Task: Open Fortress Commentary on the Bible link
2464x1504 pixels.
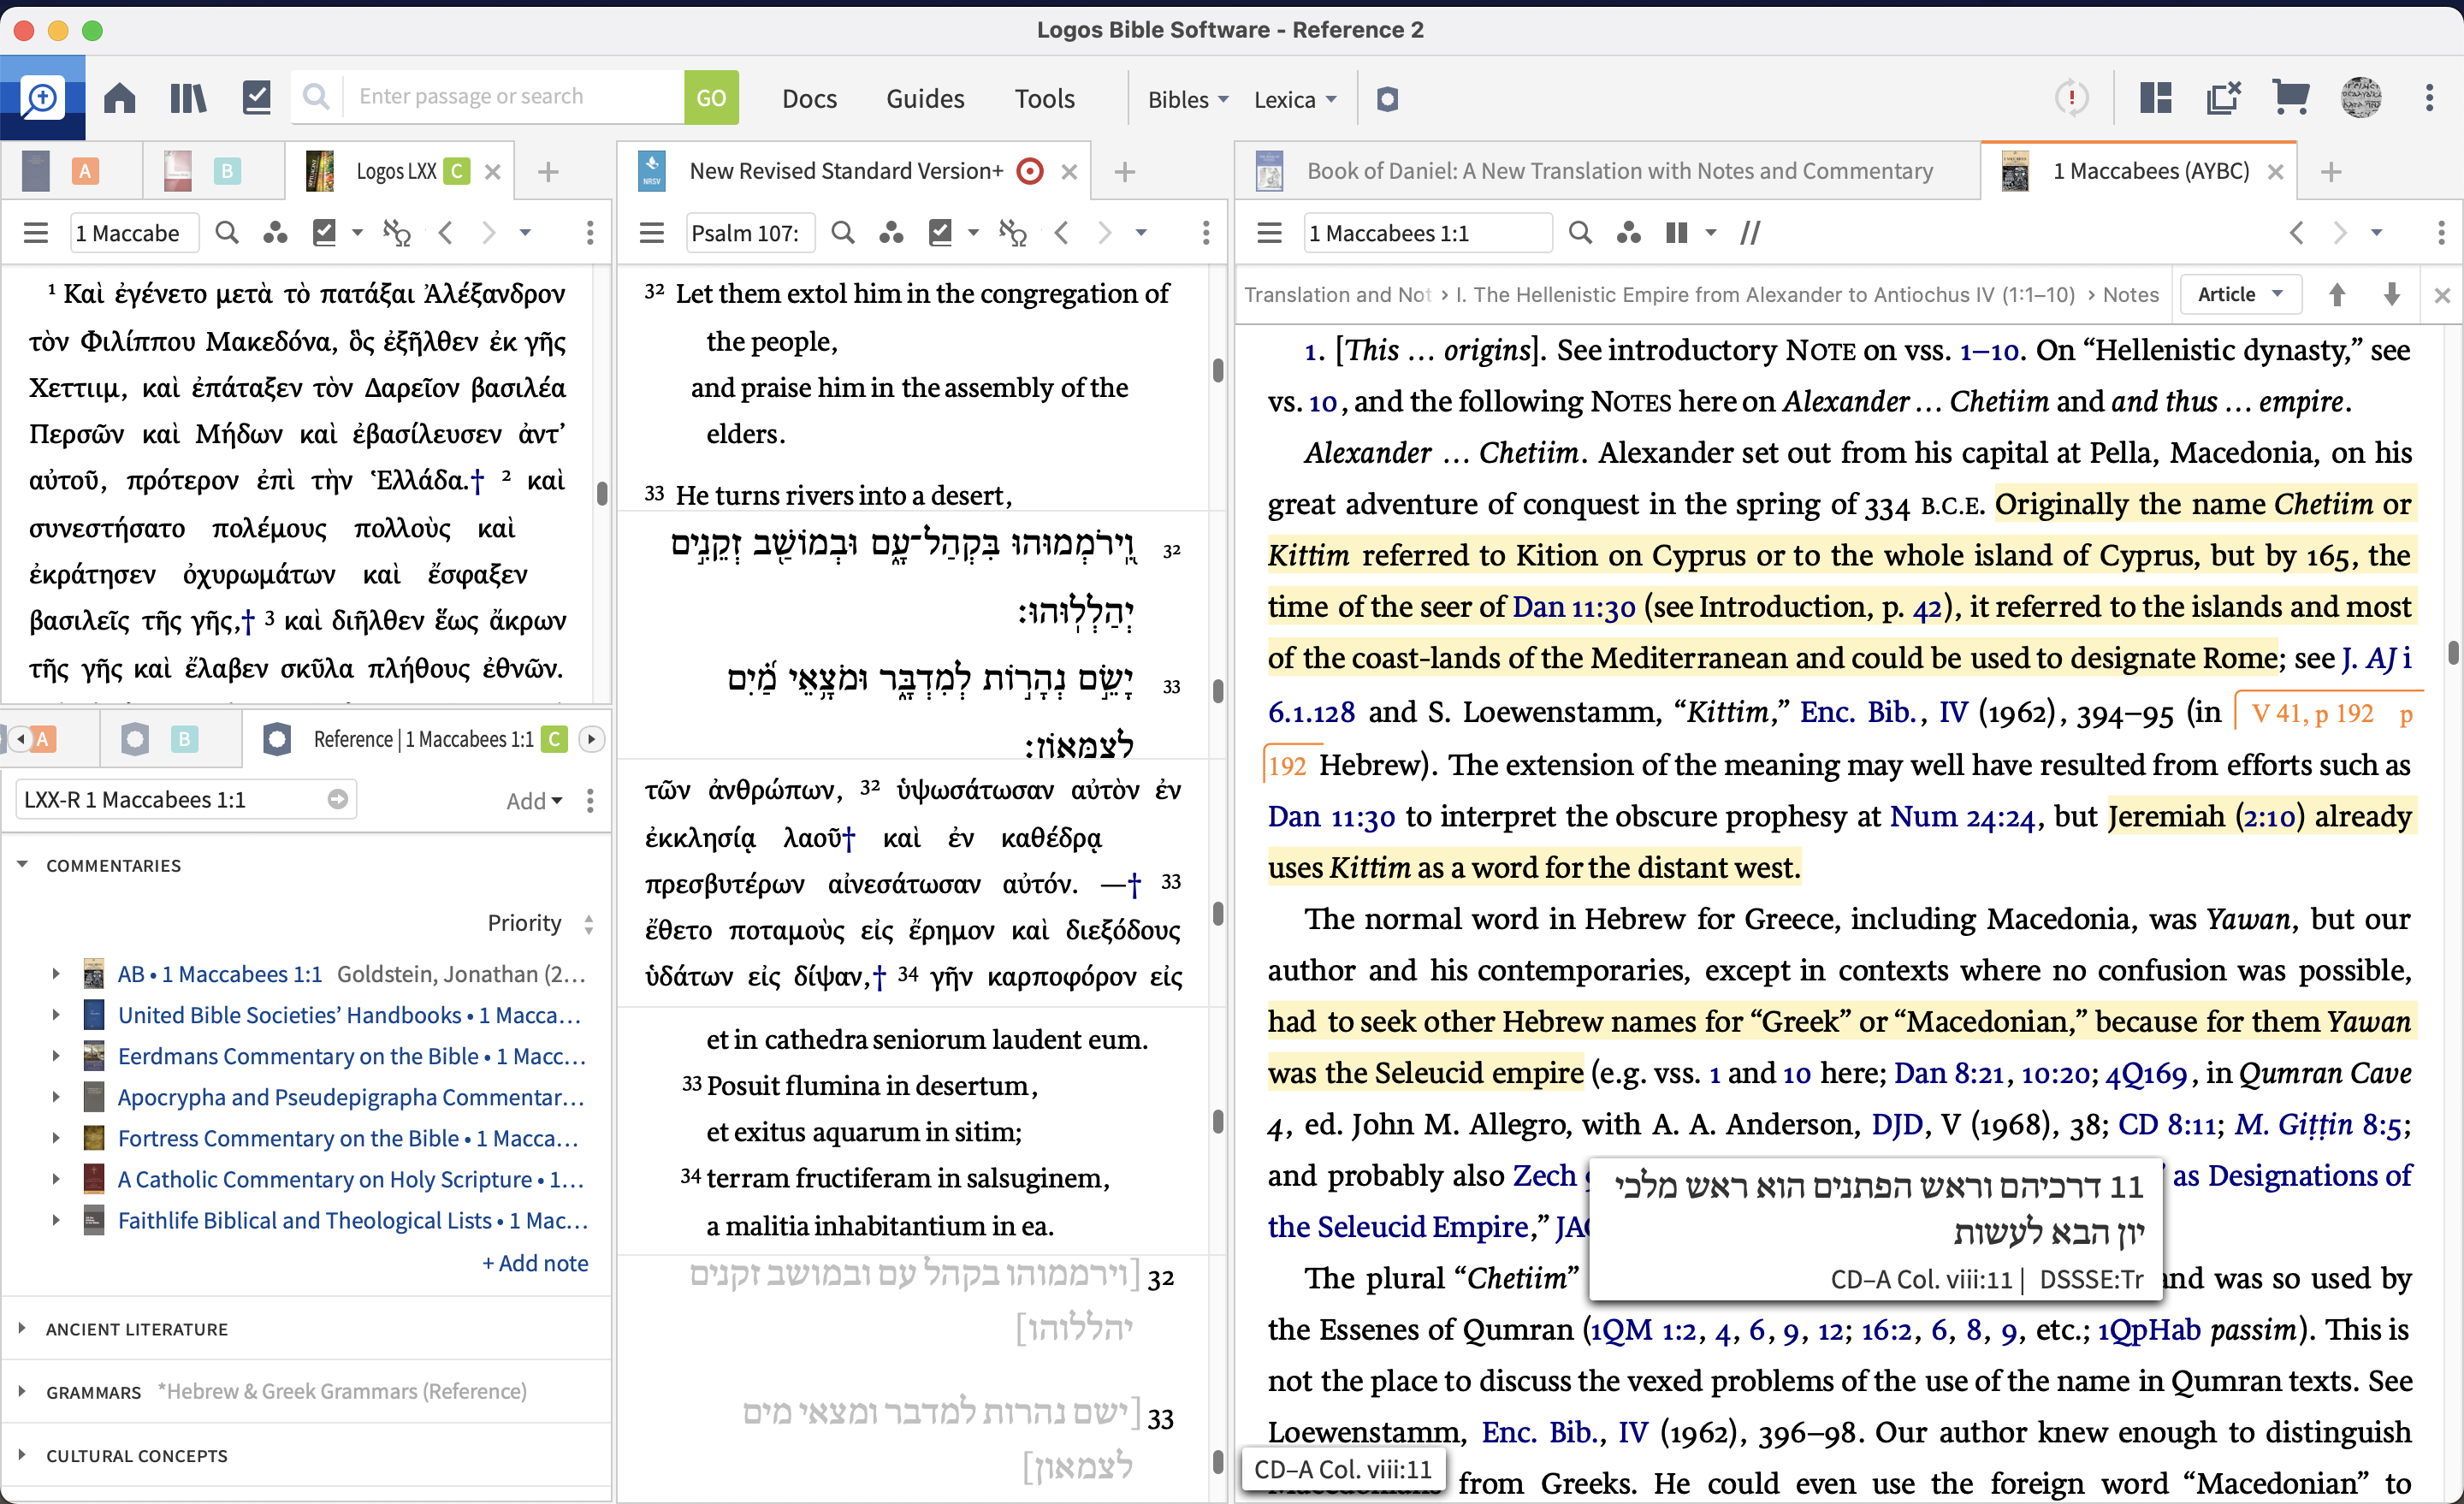Action: [347, 1138]
